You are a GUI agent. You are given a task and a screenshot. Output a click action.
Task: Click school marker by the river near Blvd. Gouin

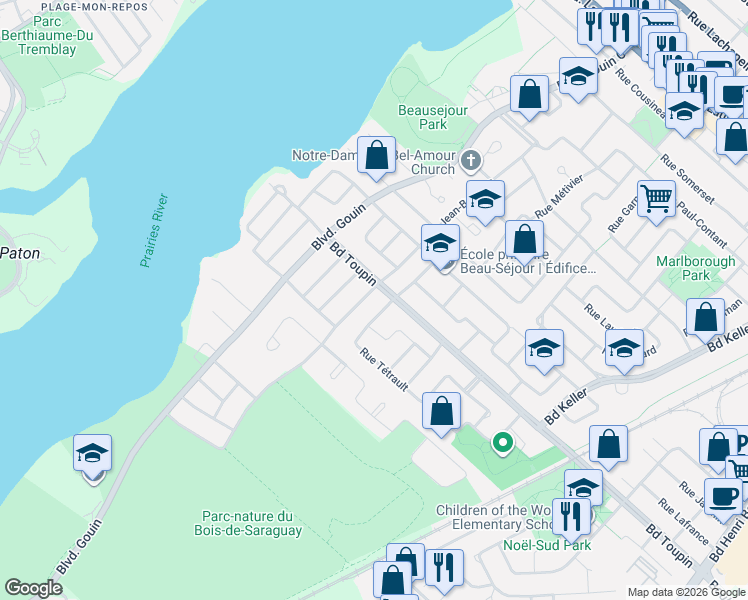coord(93,454)
